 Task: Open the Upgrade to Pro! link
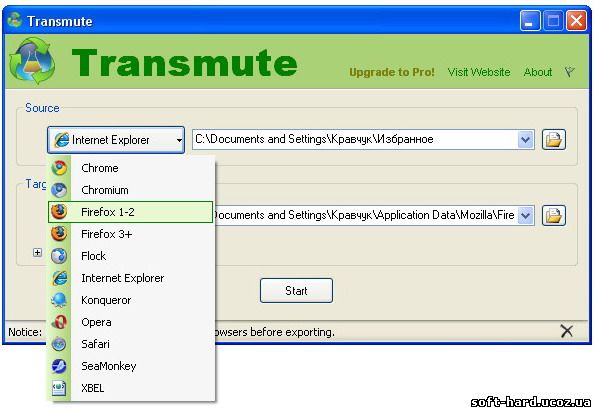coord(392,72)
